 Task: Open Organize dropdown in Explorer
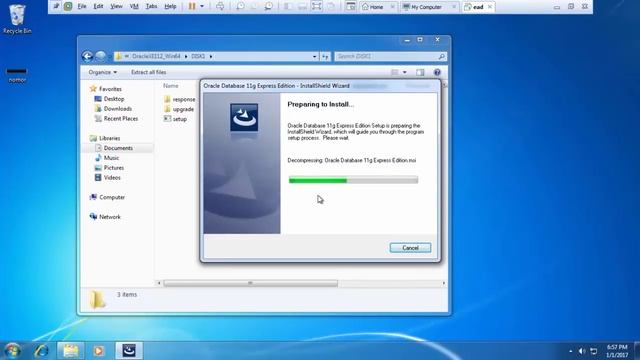(x=102, y=72)
